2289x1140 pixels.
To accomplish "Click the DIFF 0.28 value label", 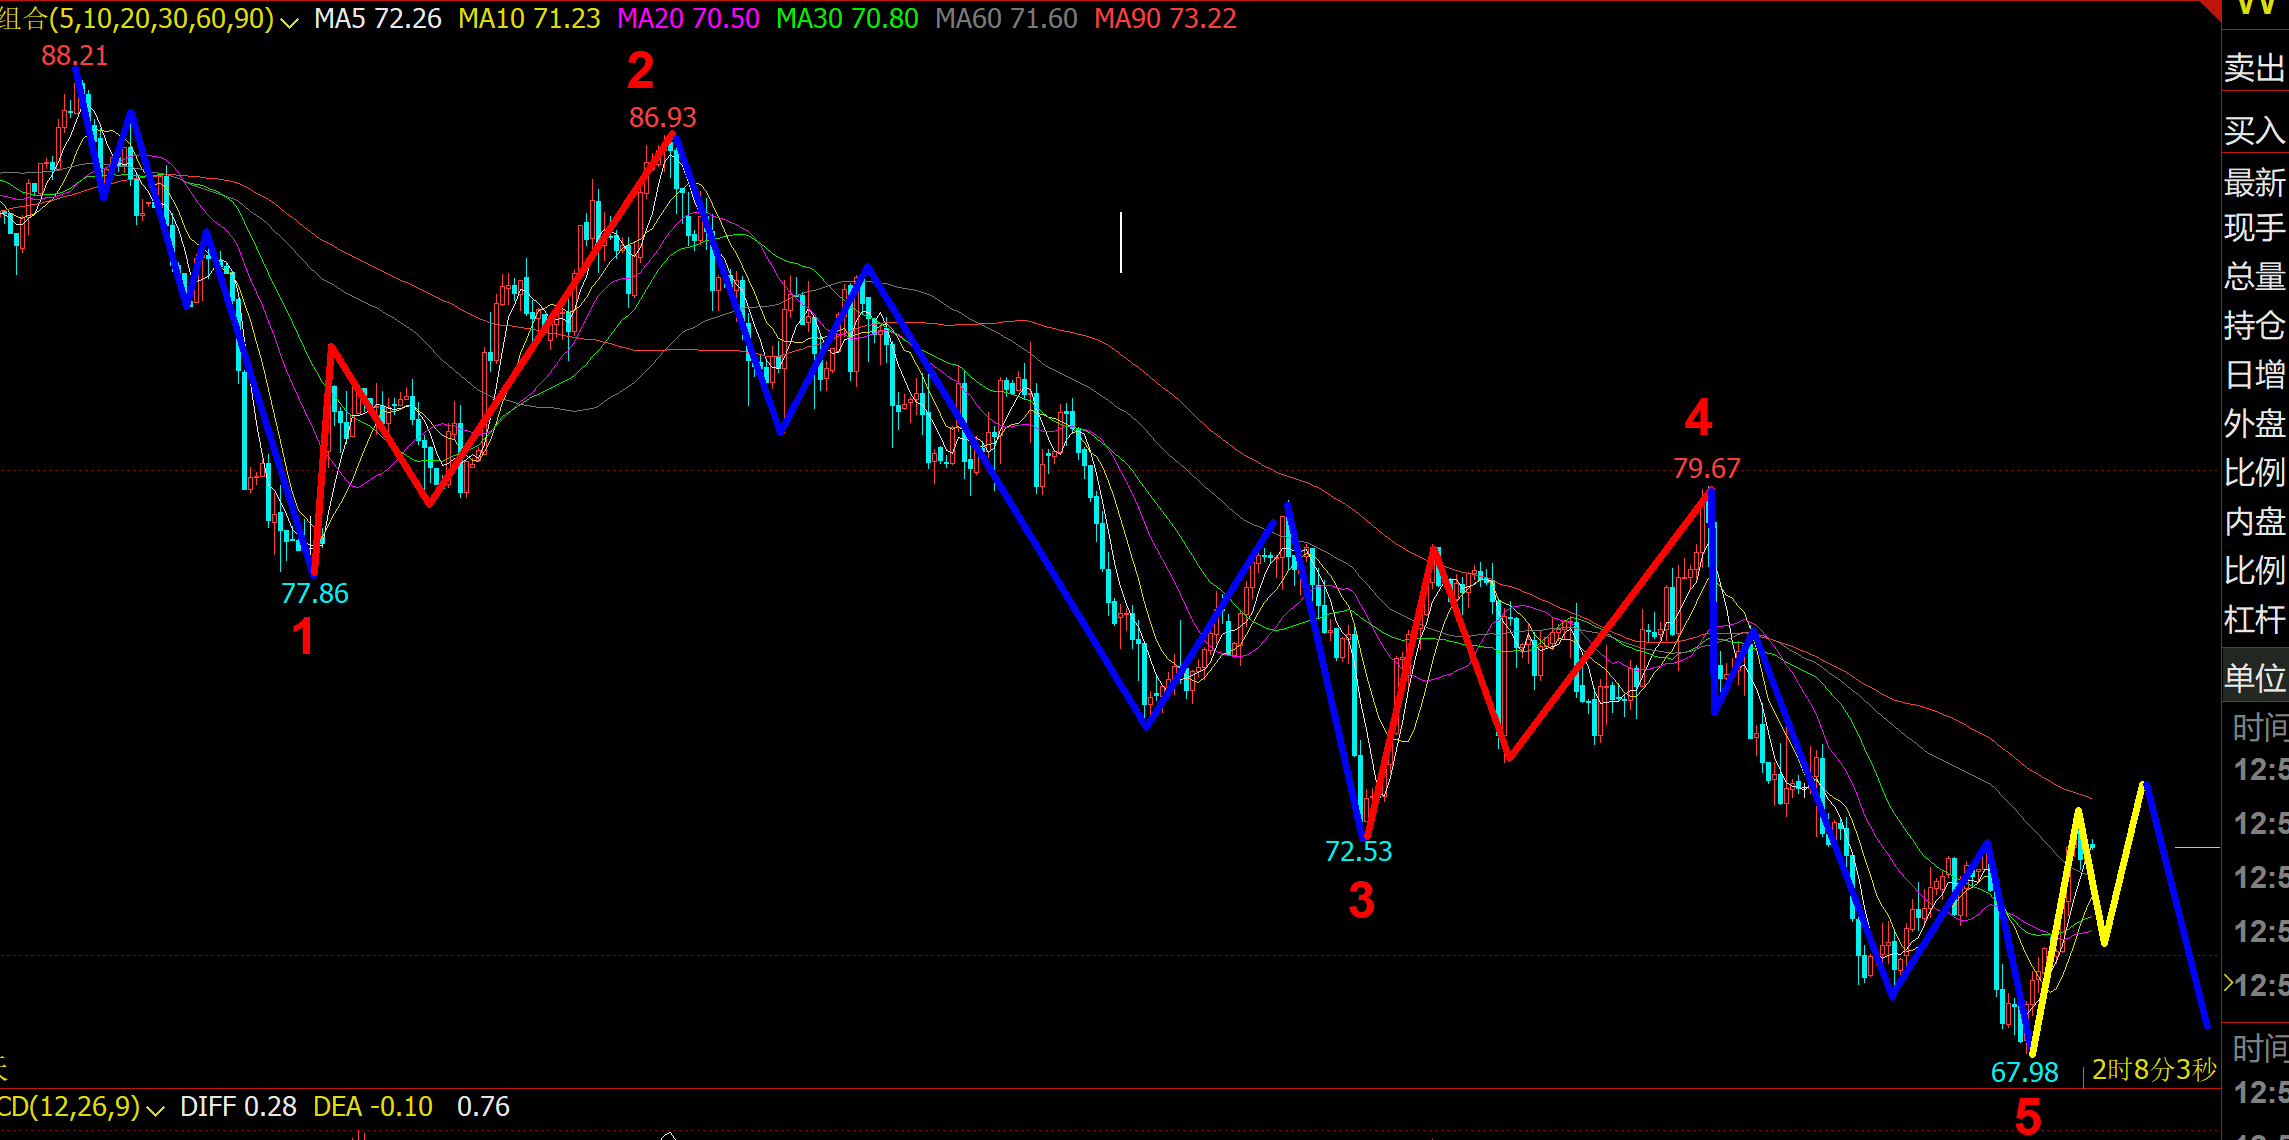I will pyautogui.click(x=238, y=1107).
